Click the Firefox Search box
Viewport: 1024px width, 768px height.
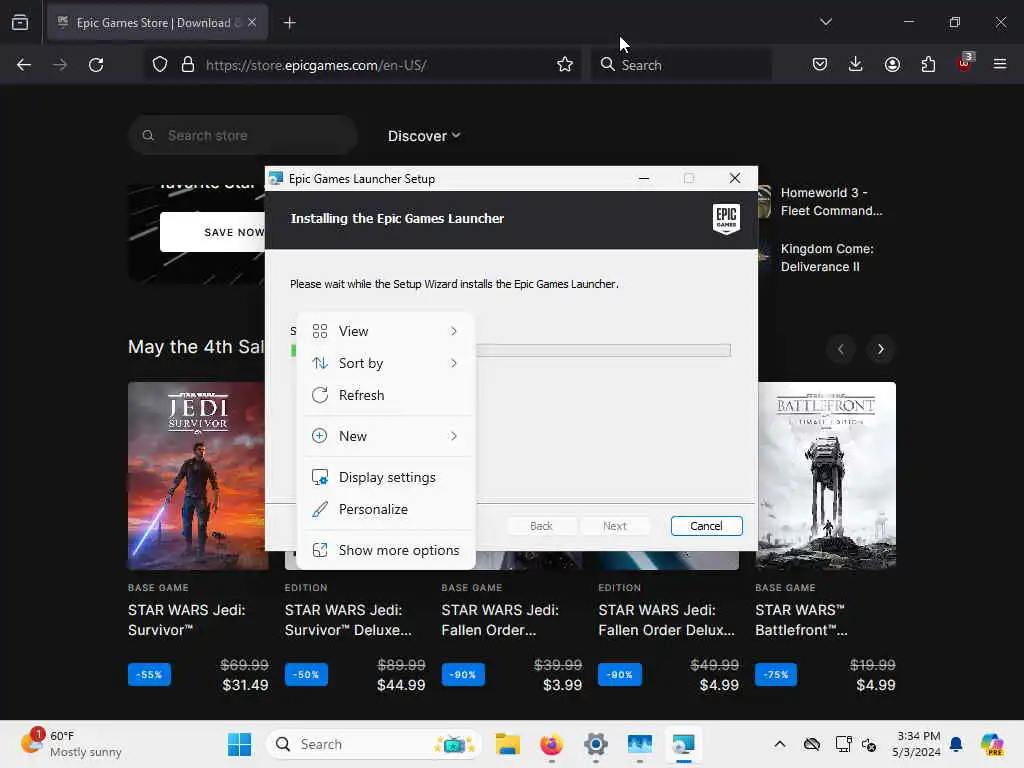681,65
